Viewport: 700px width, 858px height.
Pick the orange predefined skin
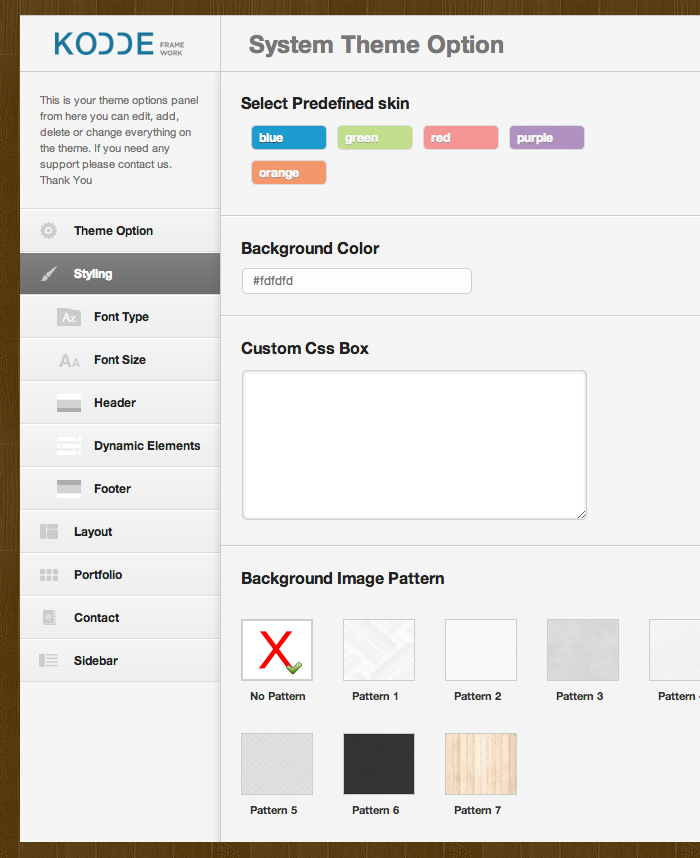pos(288,173)
